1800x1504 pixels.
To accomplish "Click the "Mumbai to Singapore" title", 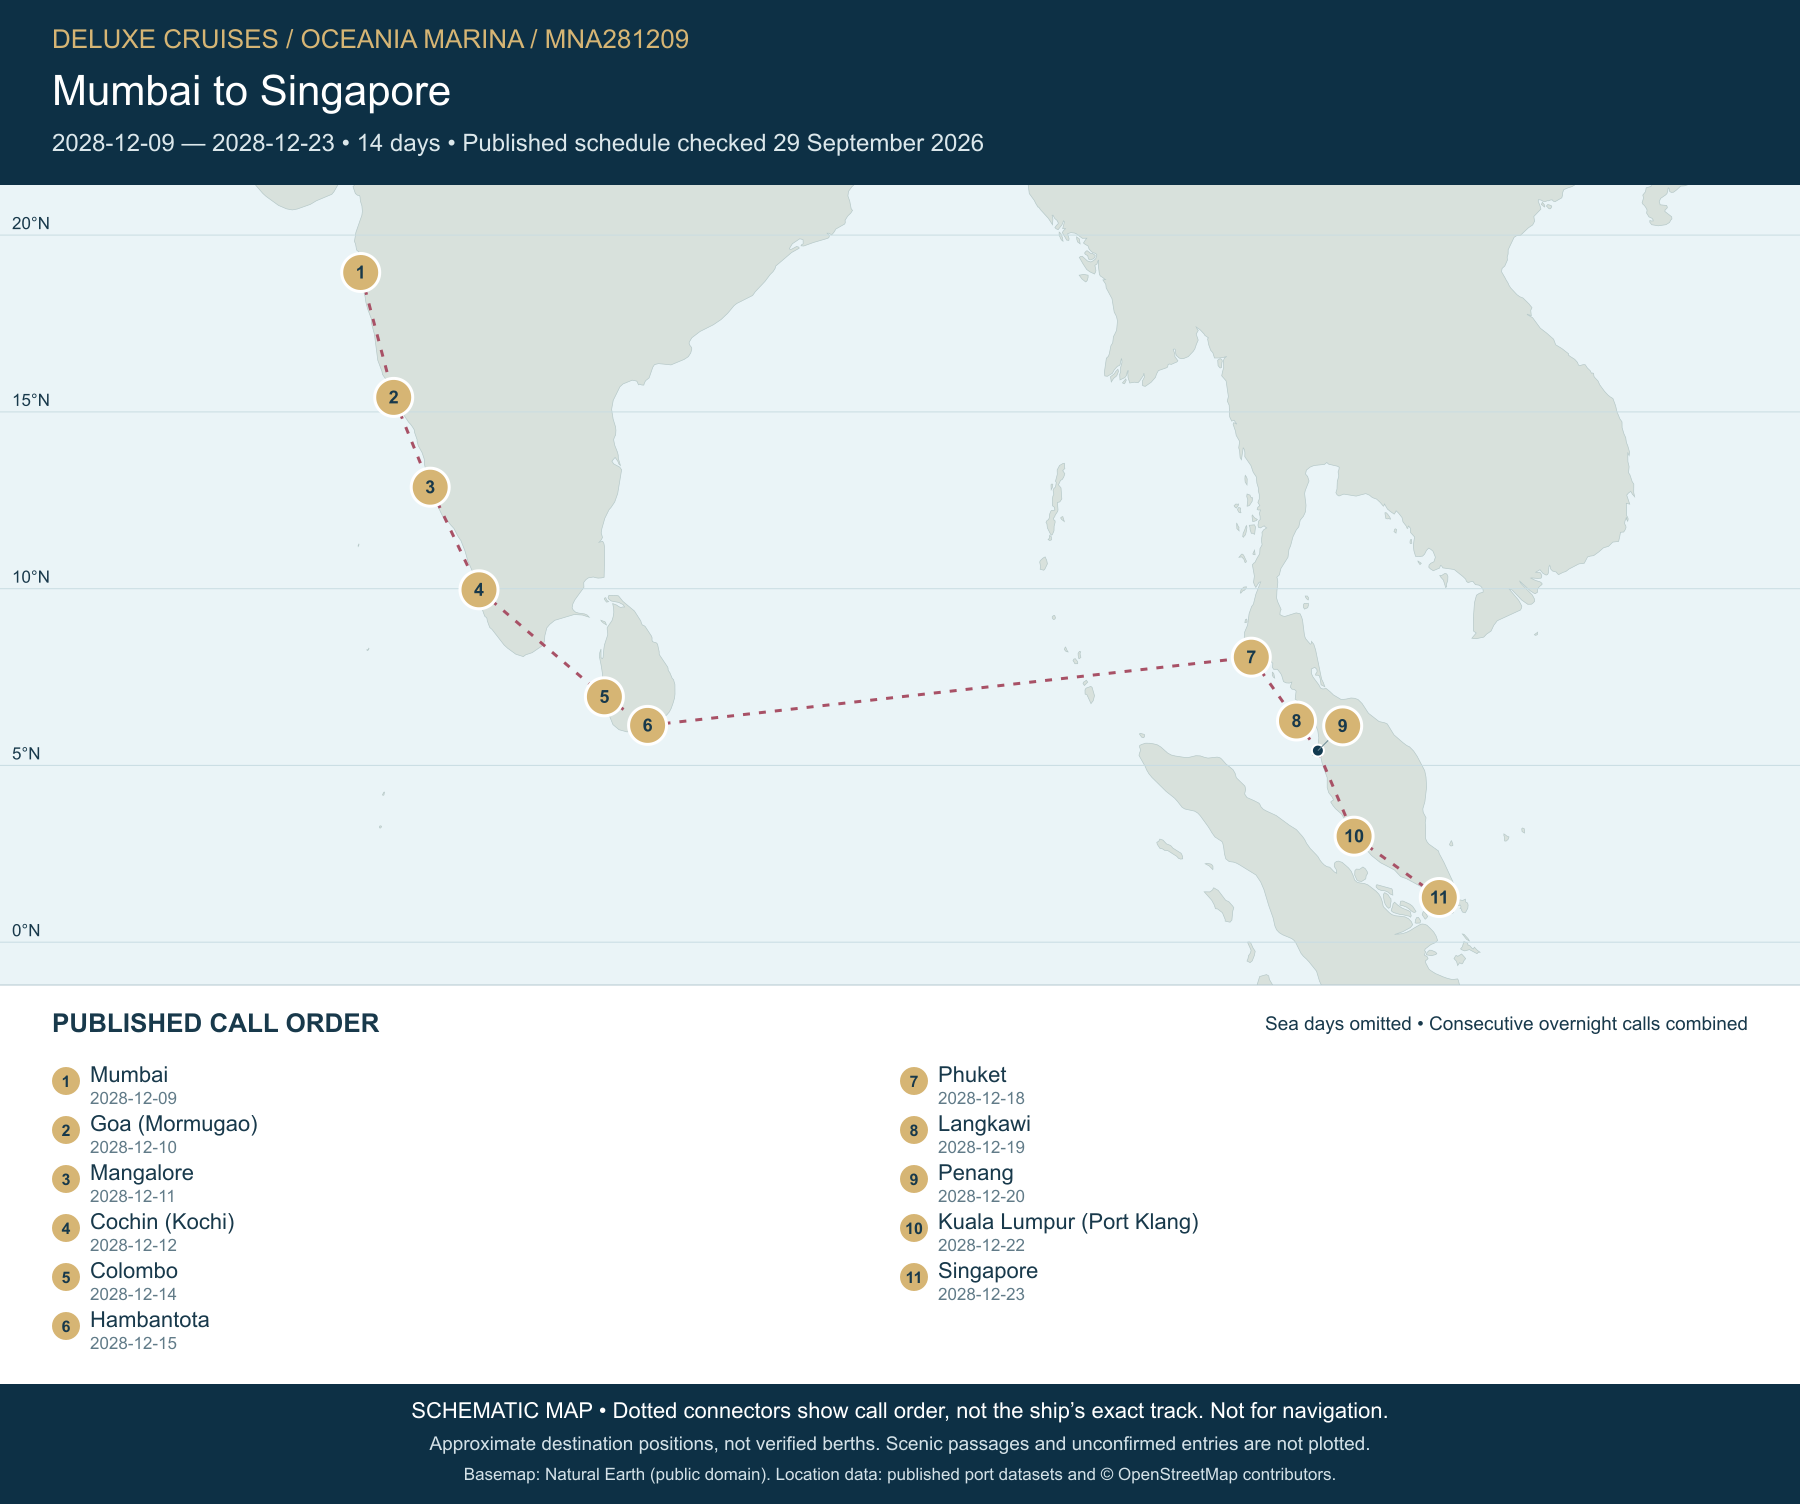I will [x=251, y=91].
